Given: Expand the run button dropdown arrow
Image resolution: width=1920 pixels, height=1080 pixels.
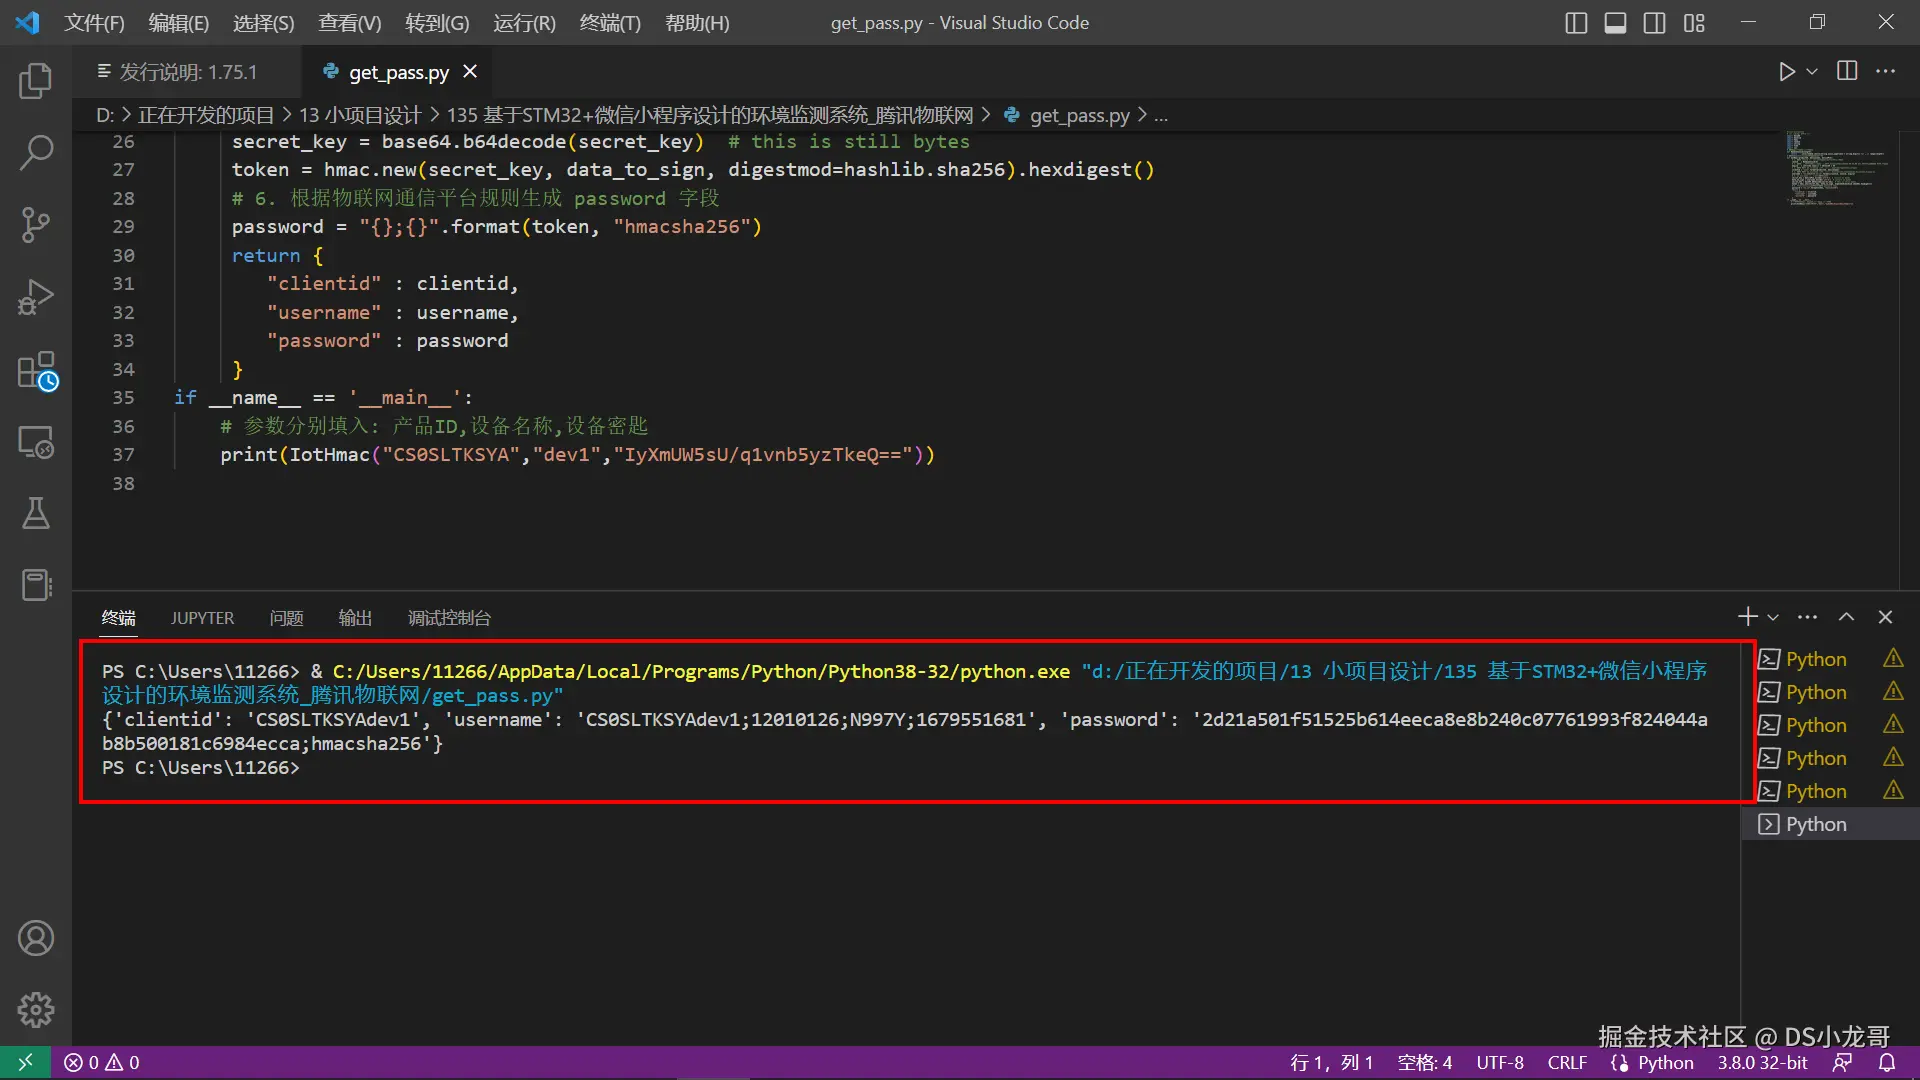Looking at the screenshot, I should pyautogui.click(x=1812, y=71).
